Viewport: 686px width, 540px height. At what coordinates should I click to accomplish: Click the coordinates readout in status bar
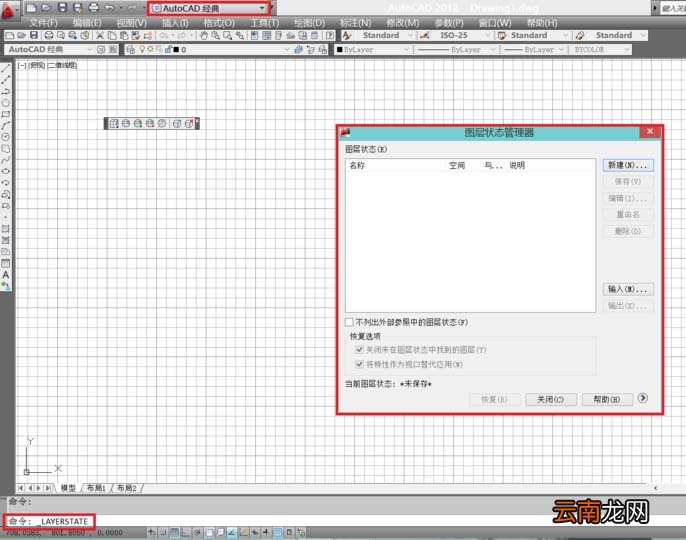pyautogui.click(x=64, y=533)
